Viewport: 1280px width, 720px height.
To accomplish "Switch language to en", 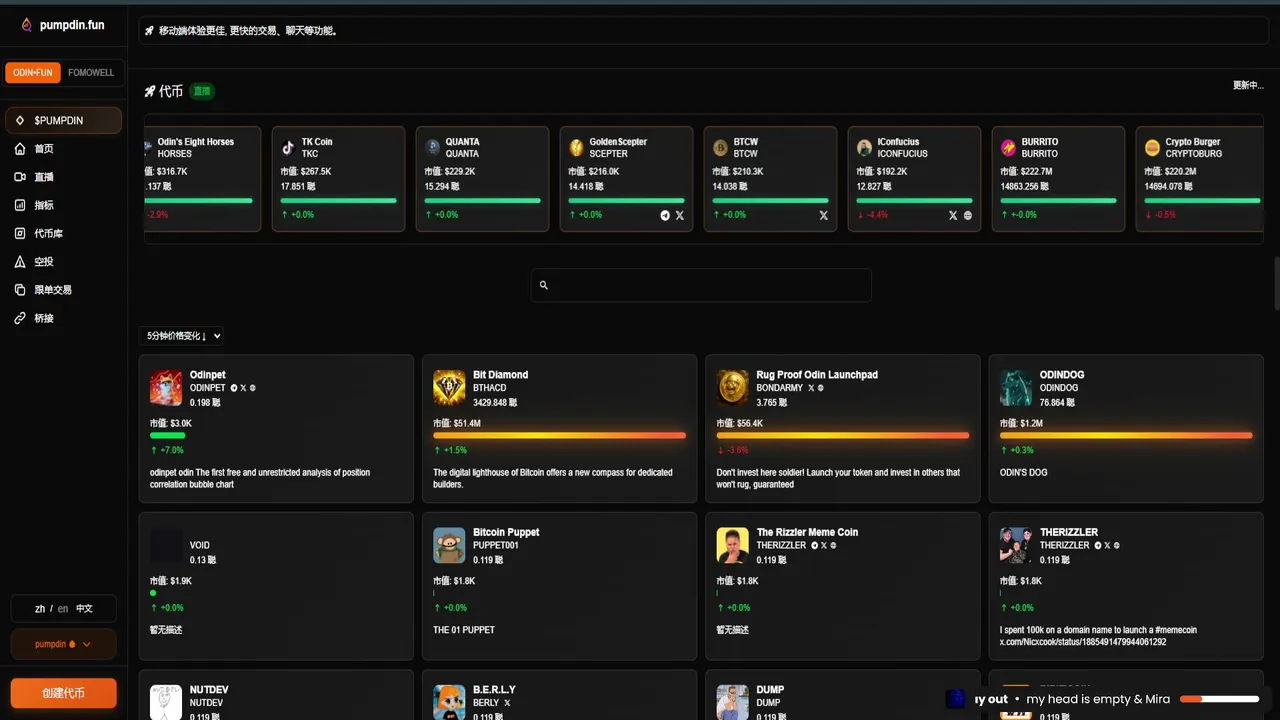I will 63,608.
